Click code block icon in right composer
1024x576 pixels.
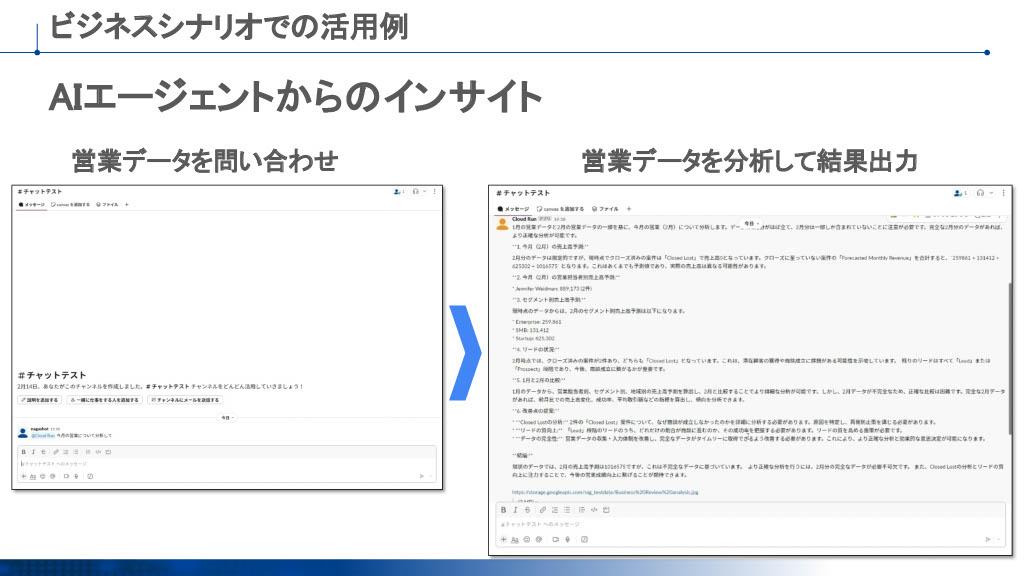606,509
